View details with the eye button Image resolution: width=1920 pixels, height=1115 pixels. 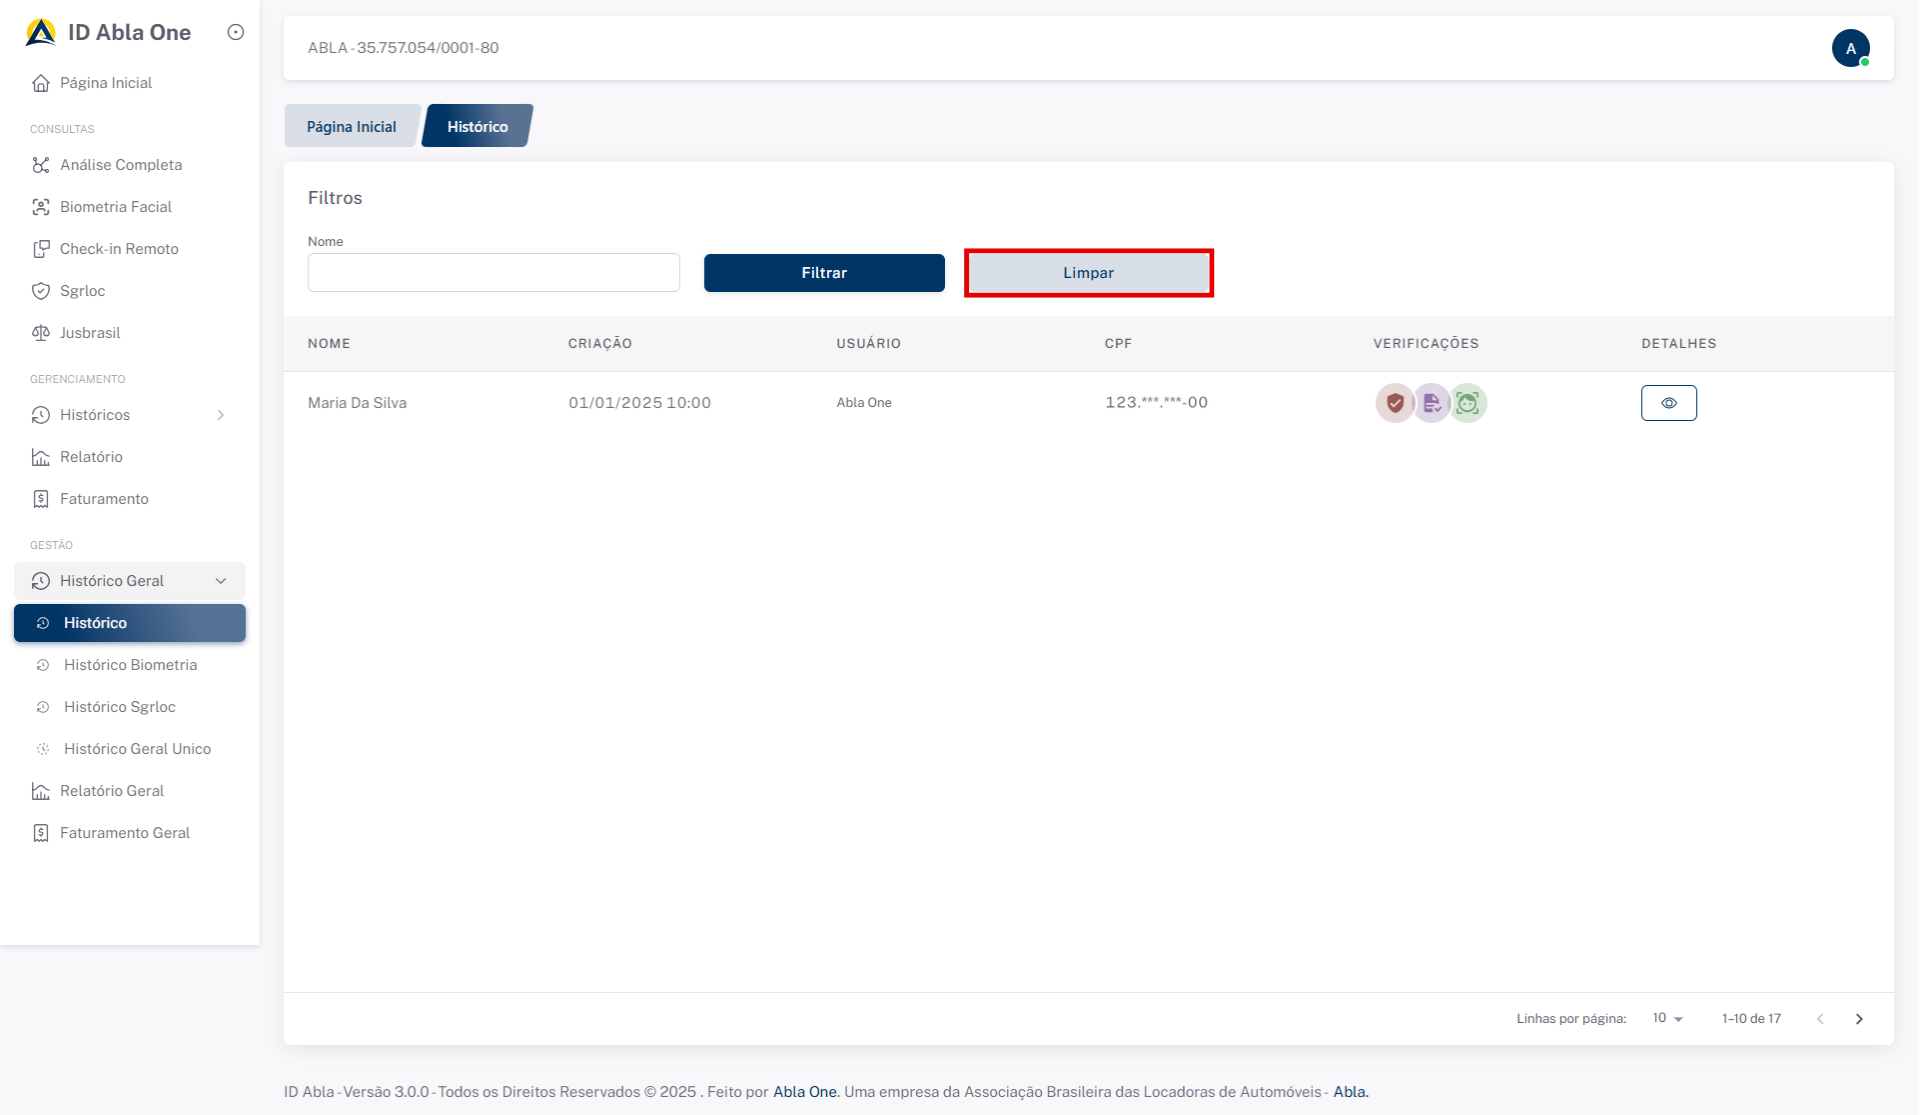point(1668,403)
